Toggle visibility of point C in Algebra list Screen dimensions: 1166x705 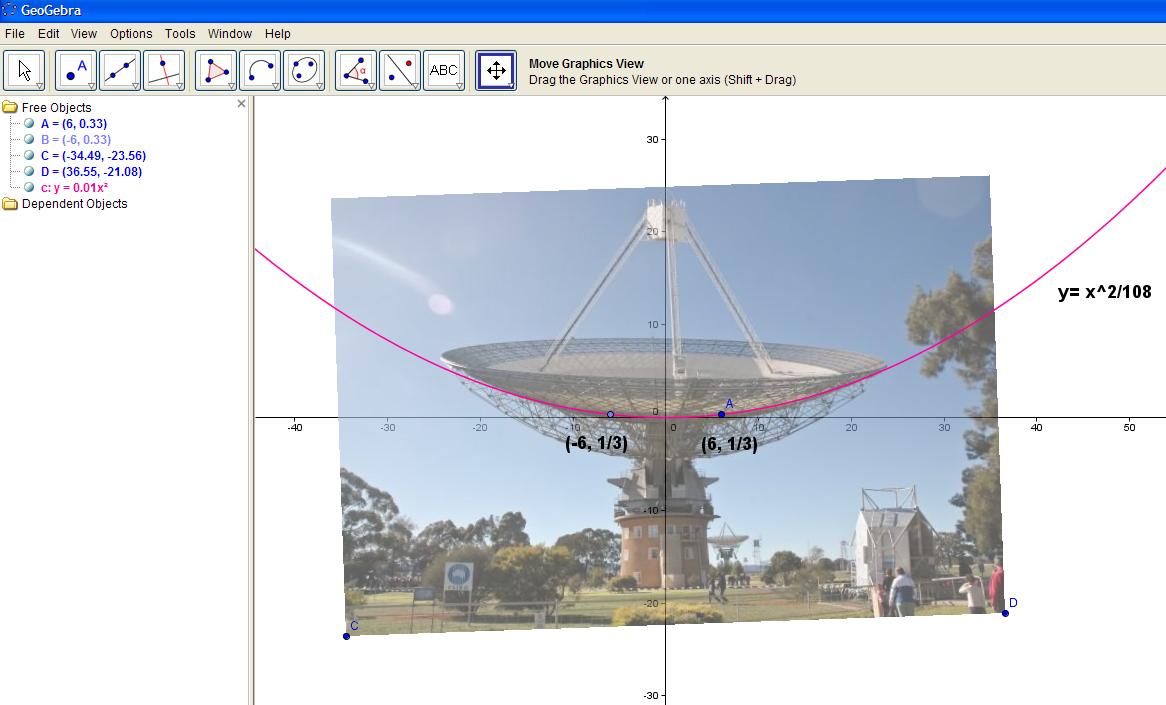(x=29, y=155)
